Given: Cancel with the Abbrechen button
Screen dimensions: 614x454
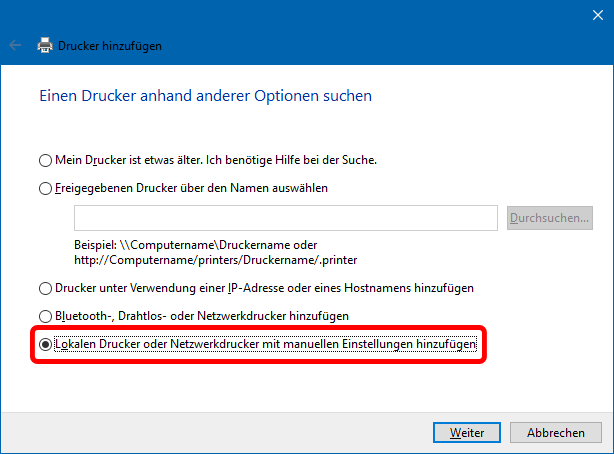Looking at the screenshot, I should coord(556,433).
